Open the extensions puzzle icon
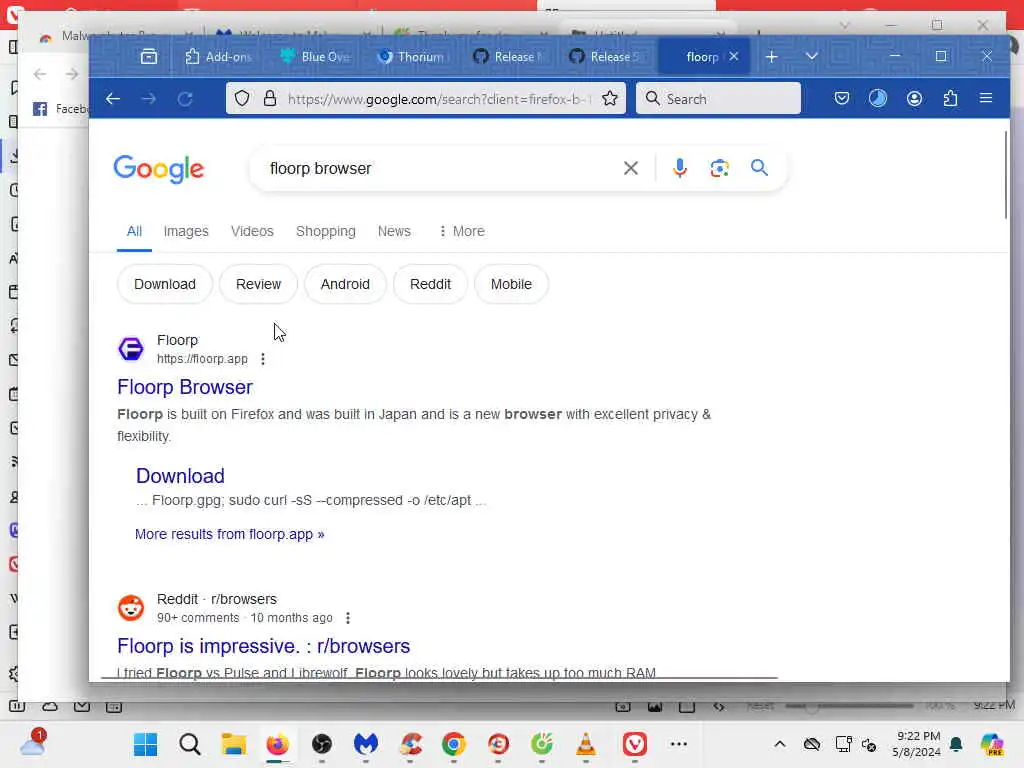Viewport: 1024px width, 768px height. 950,99
